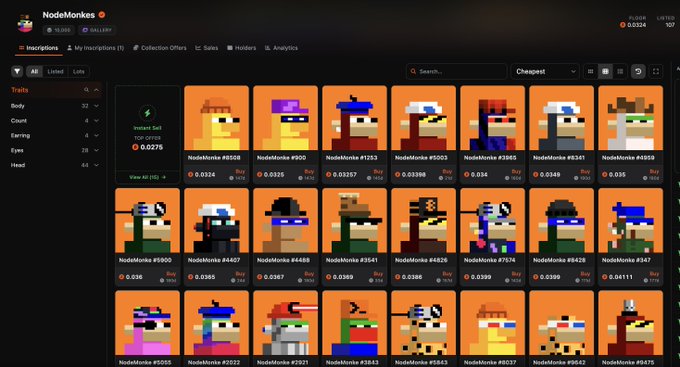Switch to medium grid view
Viewport: 680px width, 367px height.
(x=605, y=71)
